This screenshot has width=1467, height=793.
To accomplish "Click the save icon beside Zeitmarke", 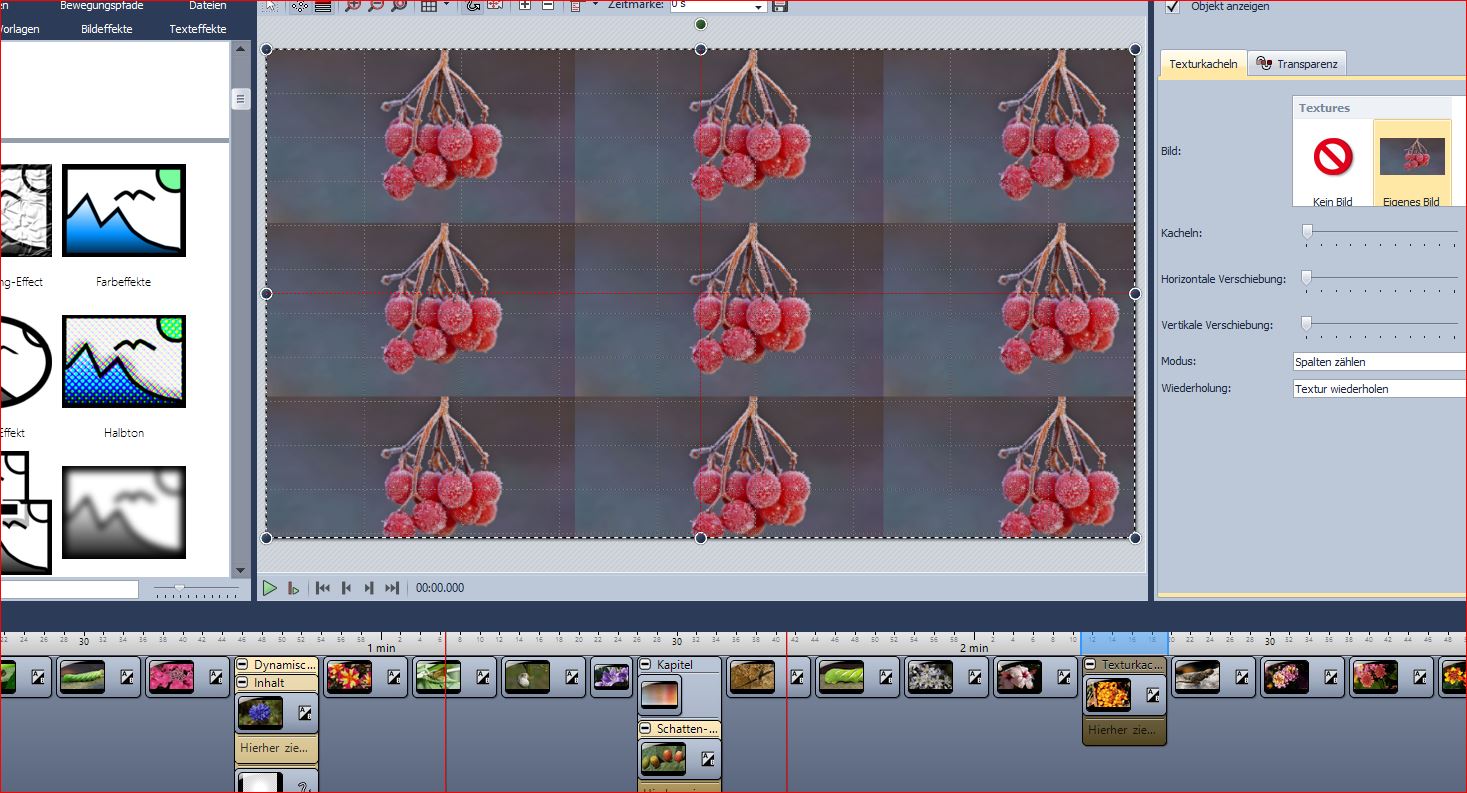I will (x=780, y=6).
